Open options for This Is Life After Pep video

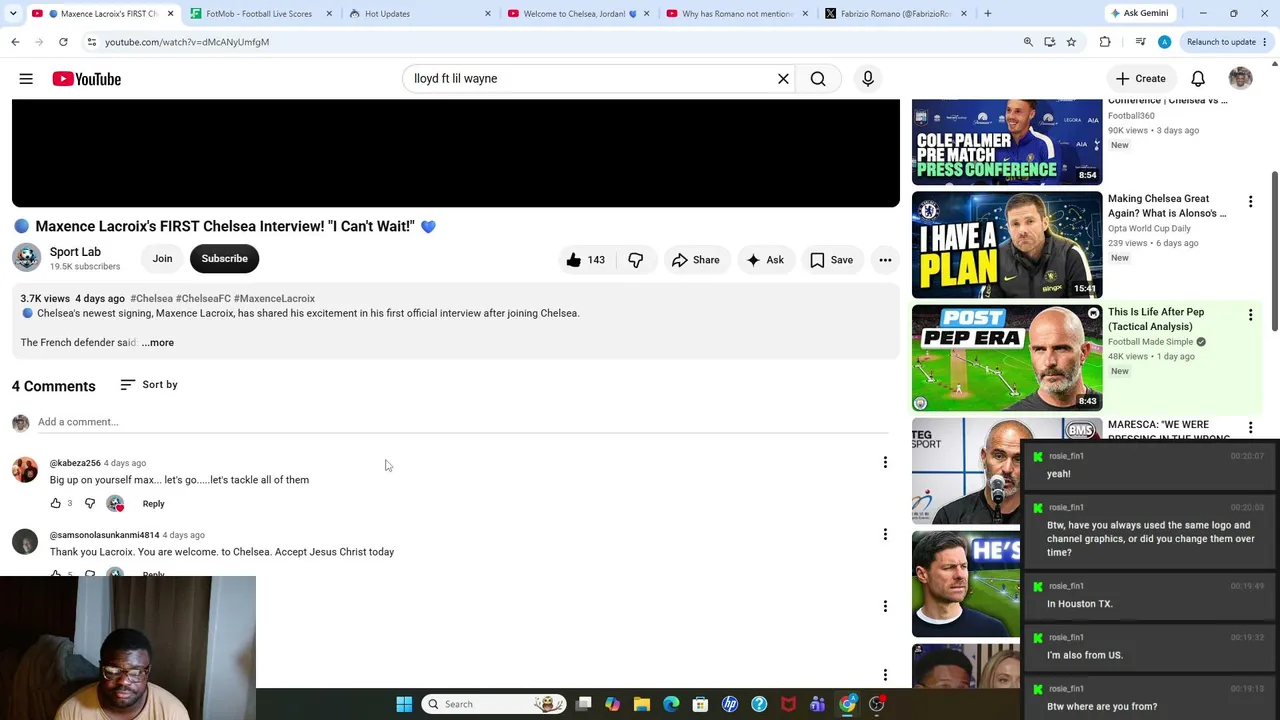[x=1250, y=315]
